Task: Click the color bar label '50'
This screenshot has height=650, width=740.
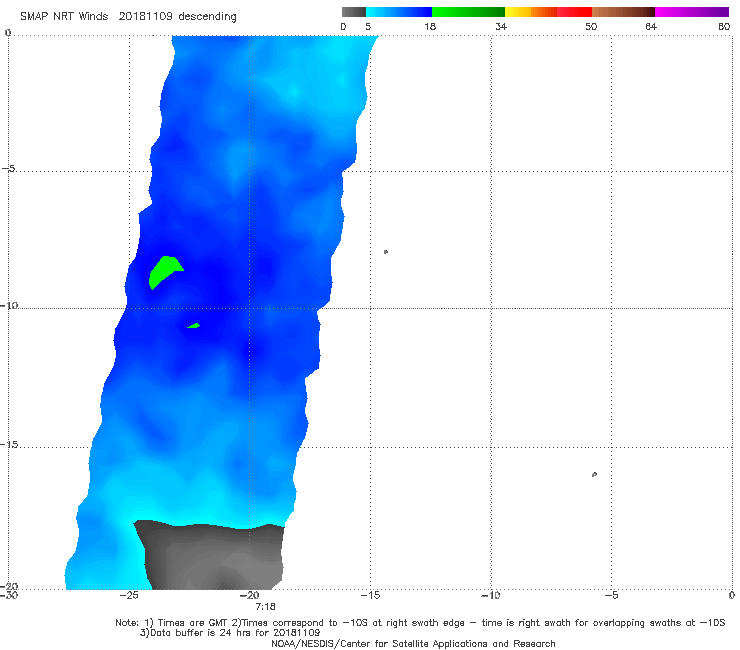Action: (591, 26)
